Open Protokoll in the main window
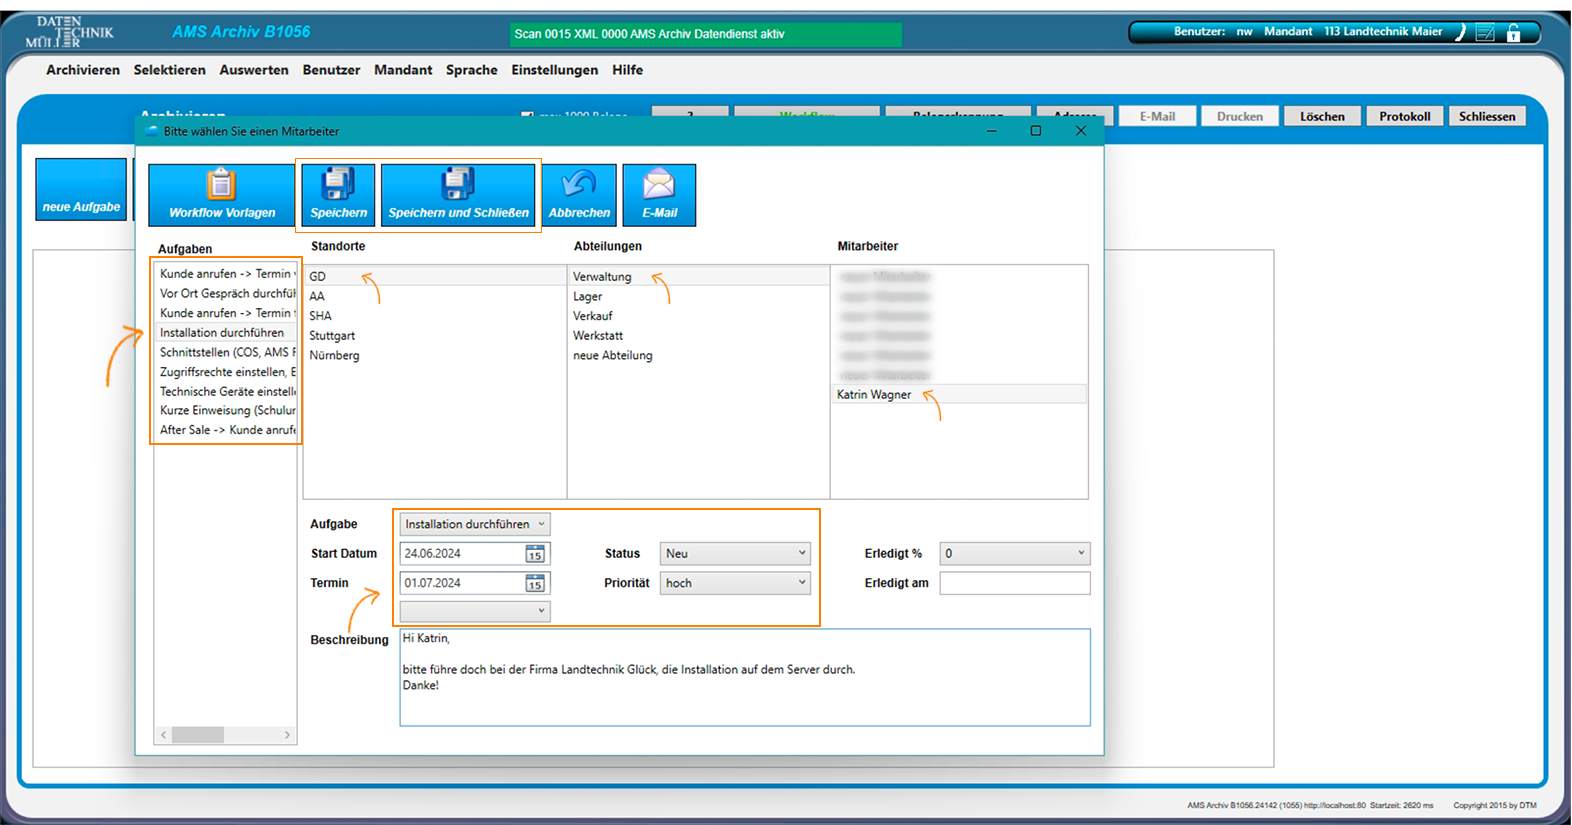 pos(1405,117)
